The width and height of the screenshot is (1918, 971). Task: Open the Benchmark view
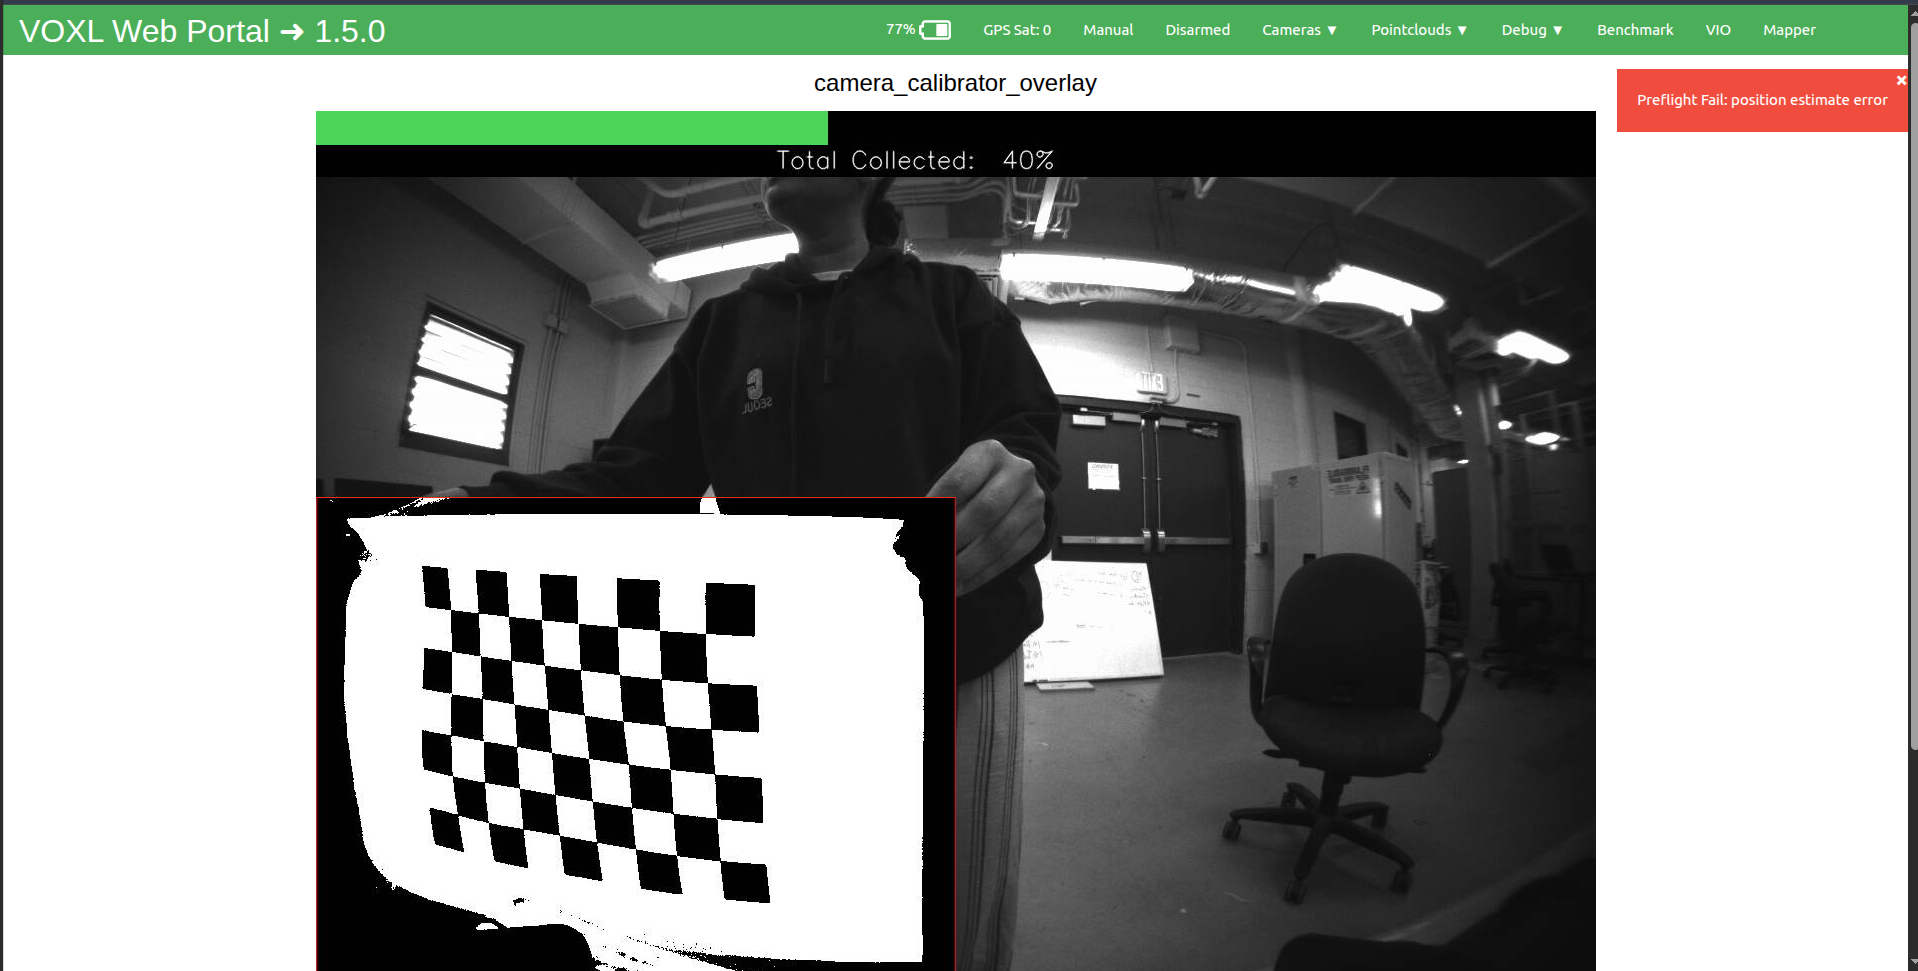pos(1634,30)
